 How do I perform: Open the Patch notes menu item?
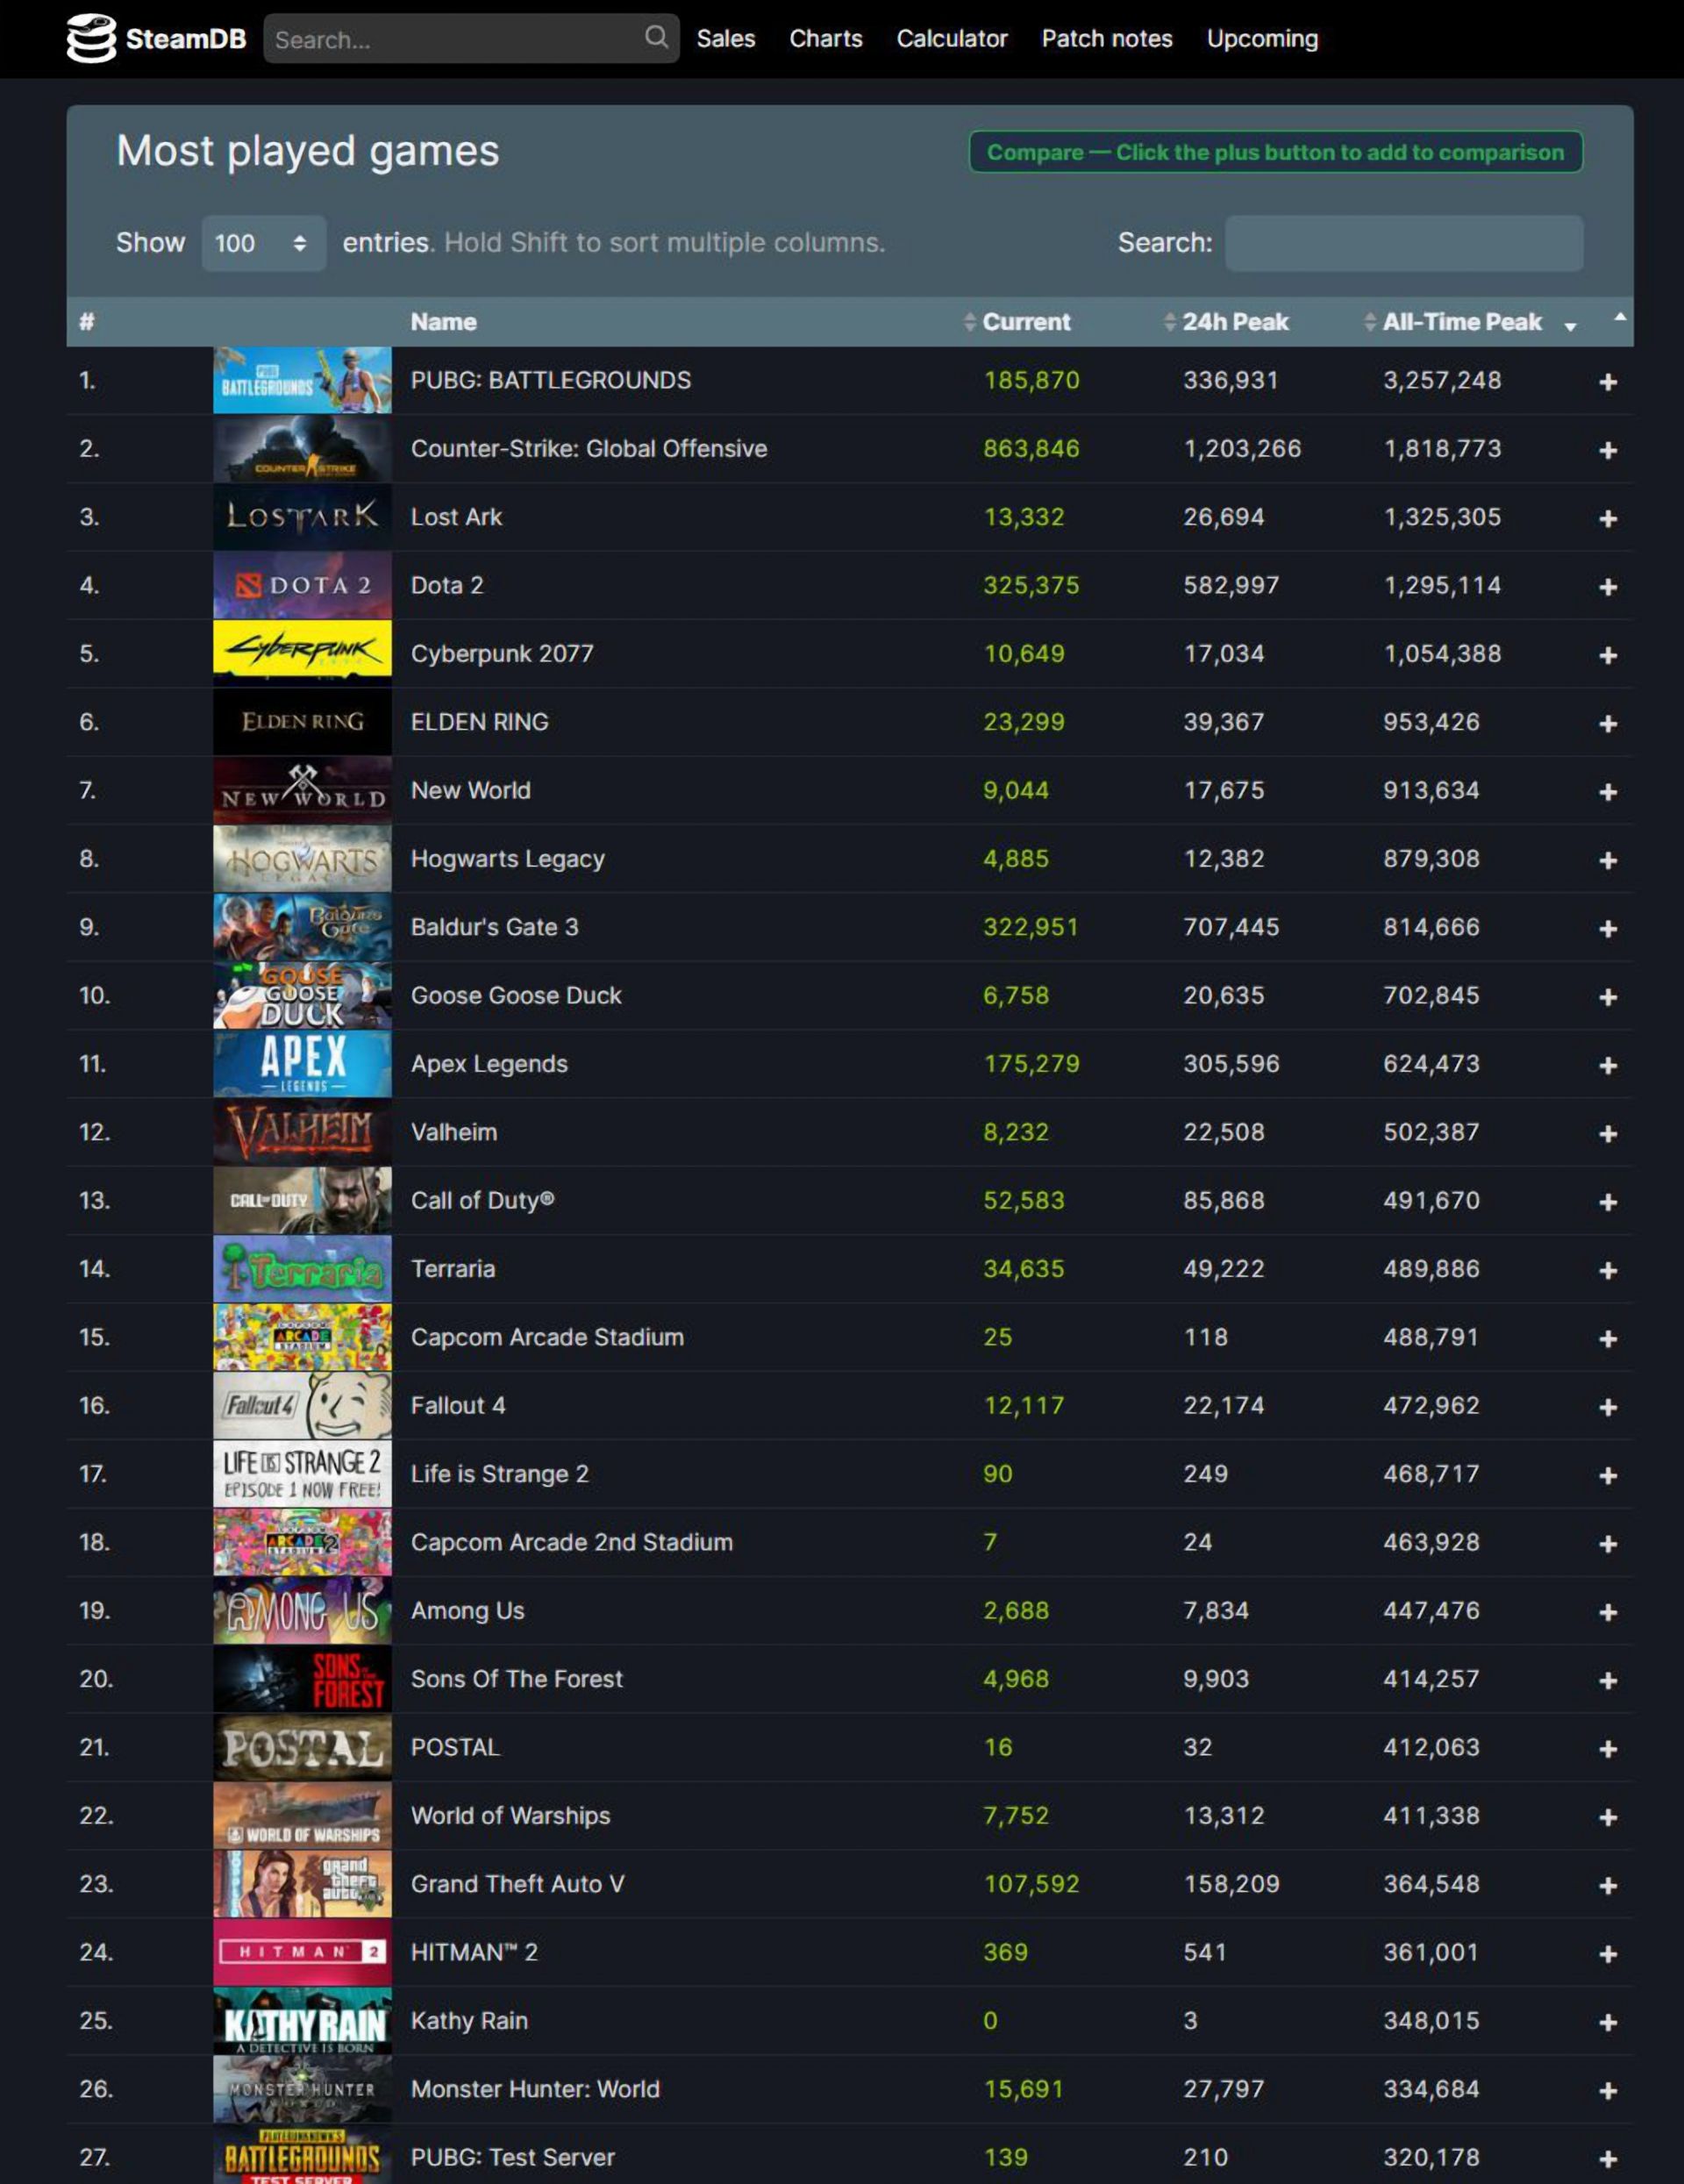tap(1107, 39)
